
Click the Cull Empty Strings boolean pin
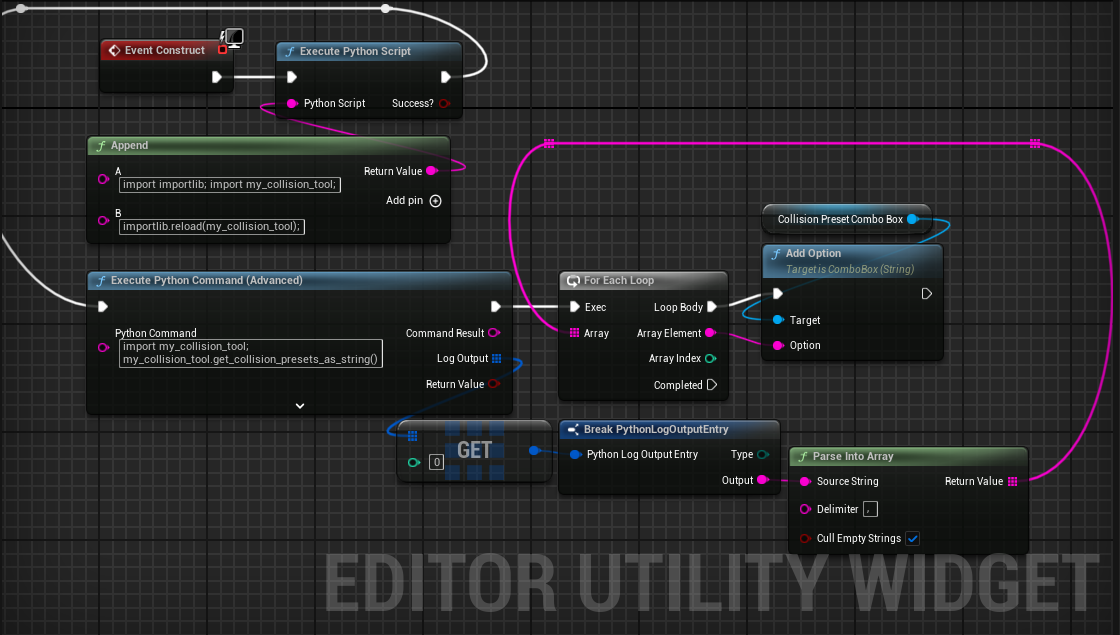(x=805, y=539)
